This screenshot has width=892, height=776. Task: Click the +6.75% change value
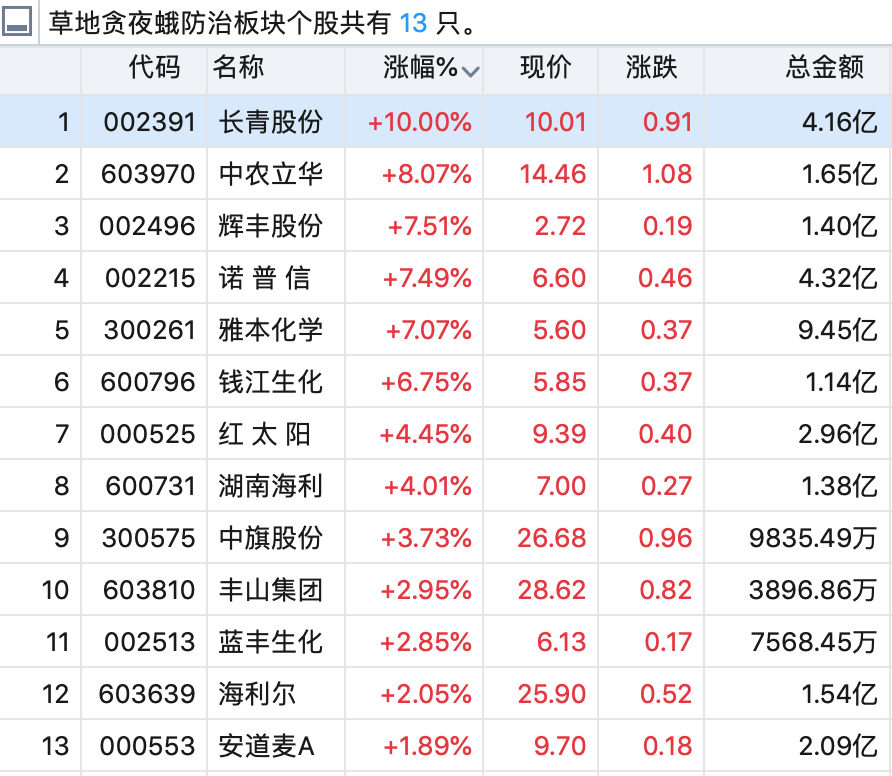[x=426, y=382]
